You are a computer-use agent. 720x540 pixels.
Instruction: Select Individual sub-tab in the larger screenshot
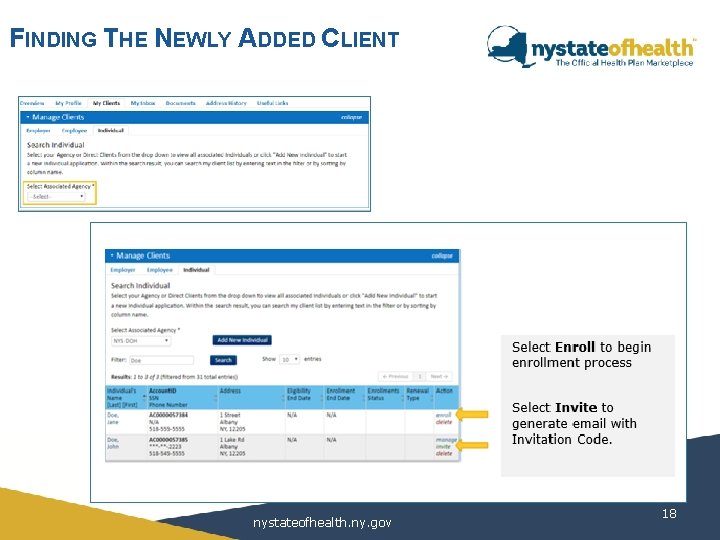point(196,270)
